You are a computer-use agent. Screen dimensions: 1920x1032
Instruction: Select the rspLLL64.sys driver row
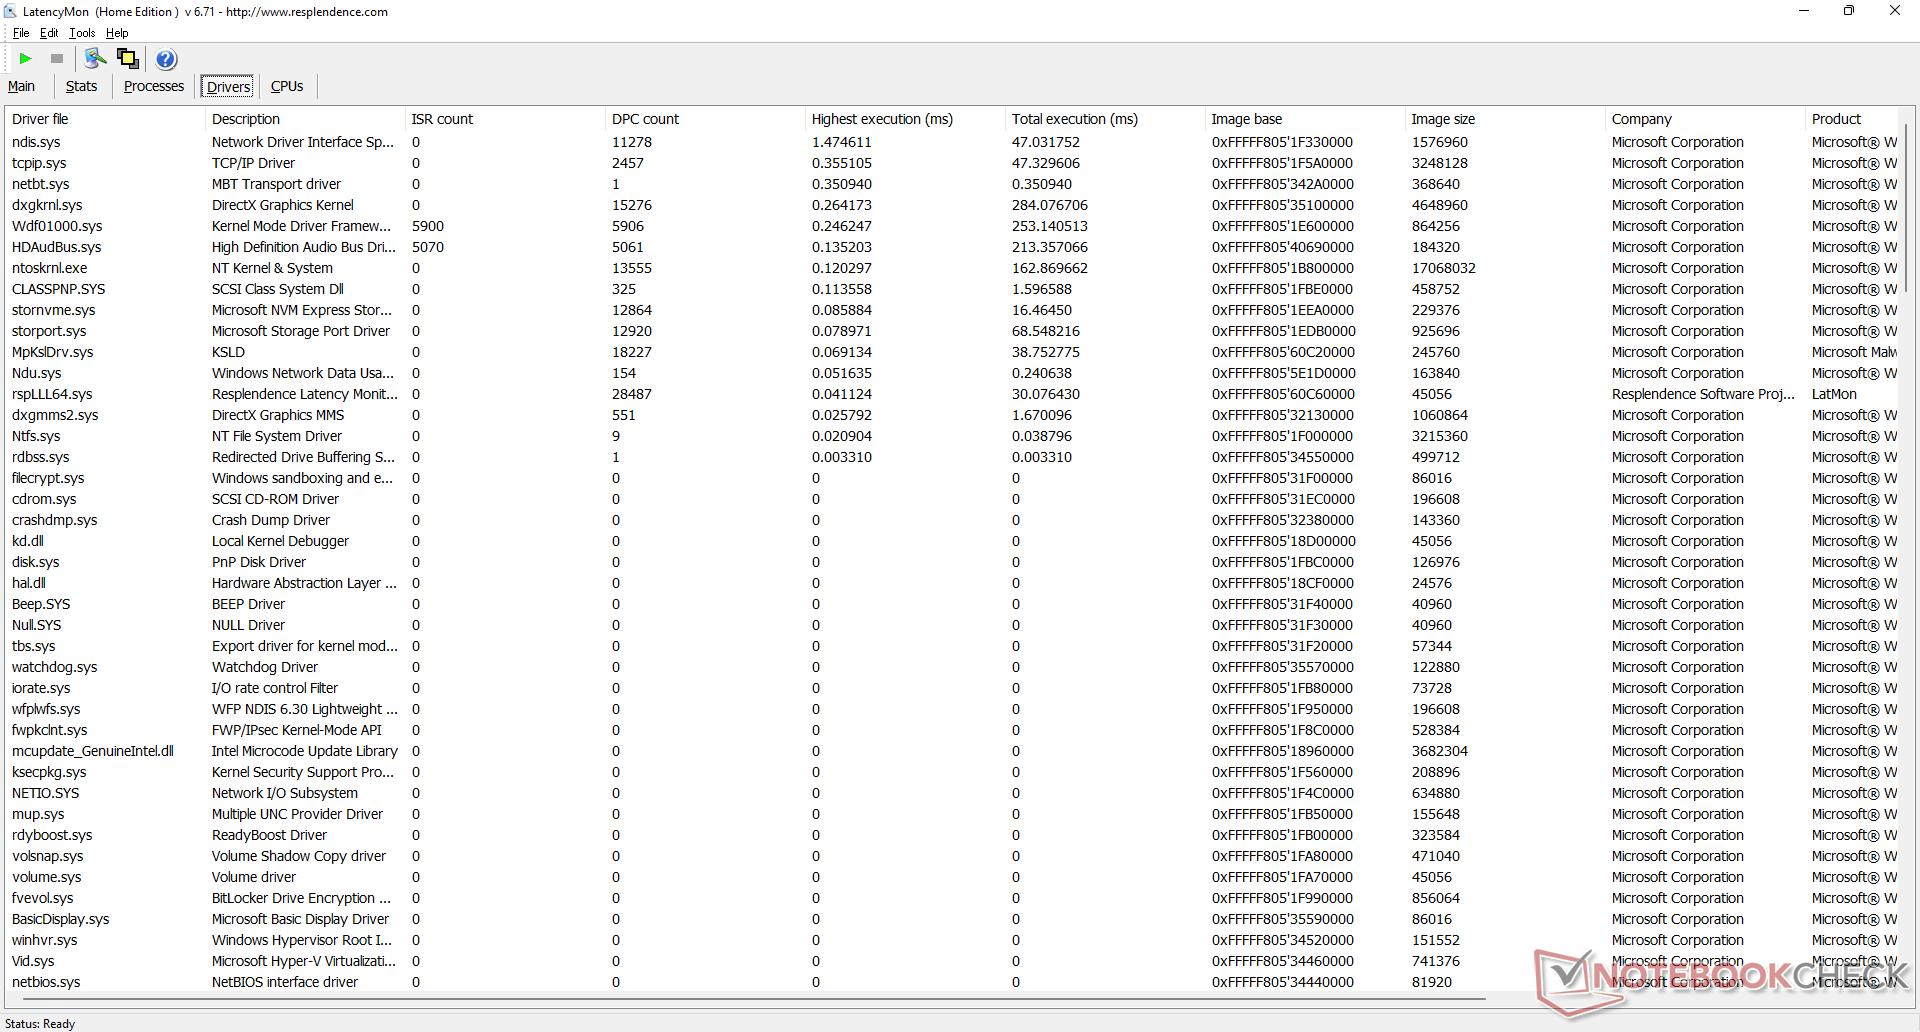pos(952,394)
